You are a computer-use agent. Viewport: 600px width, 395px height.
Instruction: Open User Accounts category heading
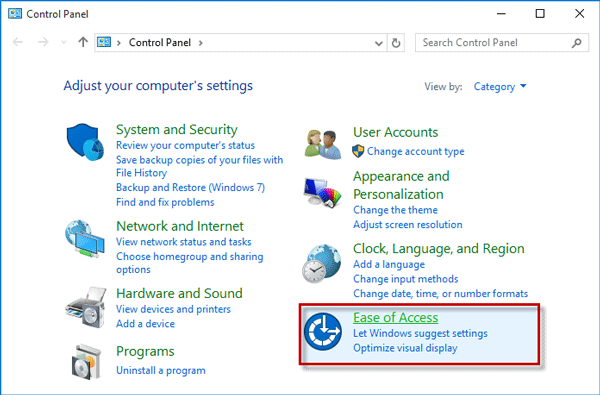click(395, 132)
